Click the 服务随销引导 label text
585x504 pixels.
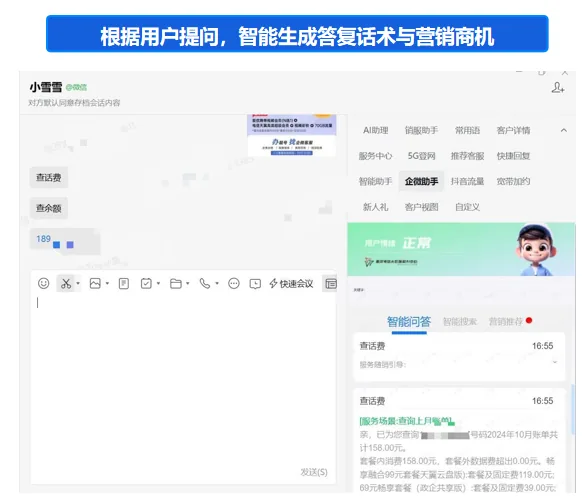click(x=383, y=364)
